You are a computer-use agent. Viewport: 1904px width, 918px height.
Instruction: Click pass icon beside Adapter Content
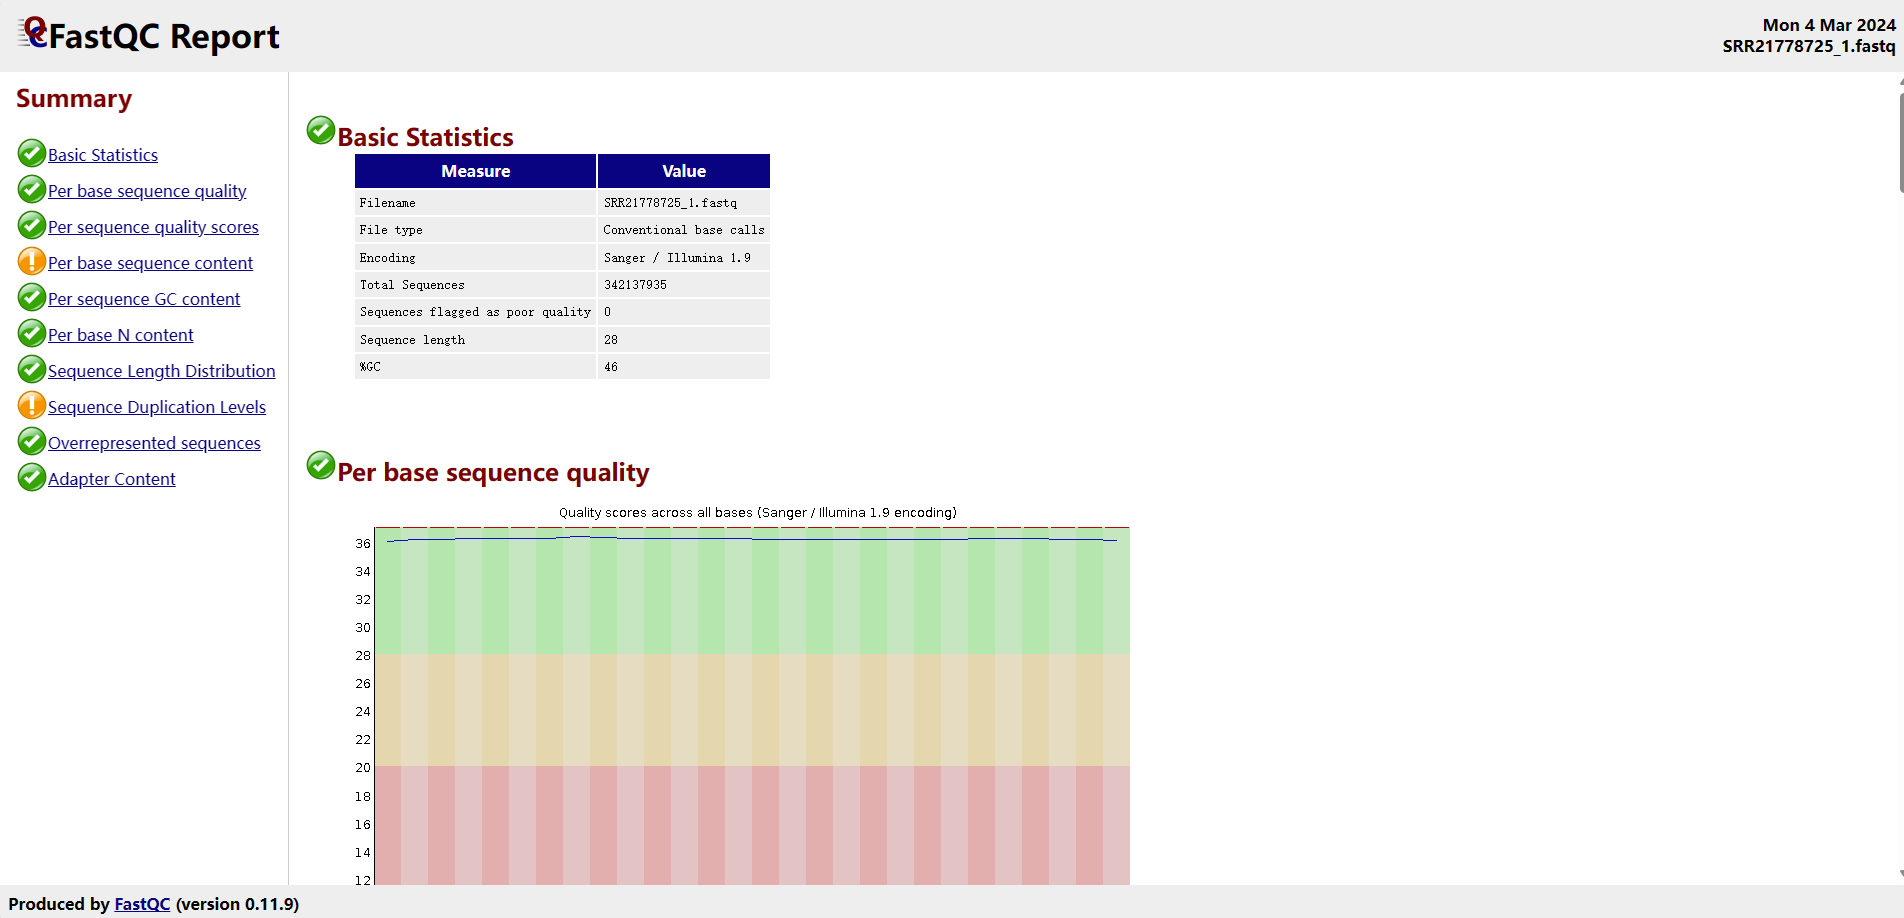[32, 477]
